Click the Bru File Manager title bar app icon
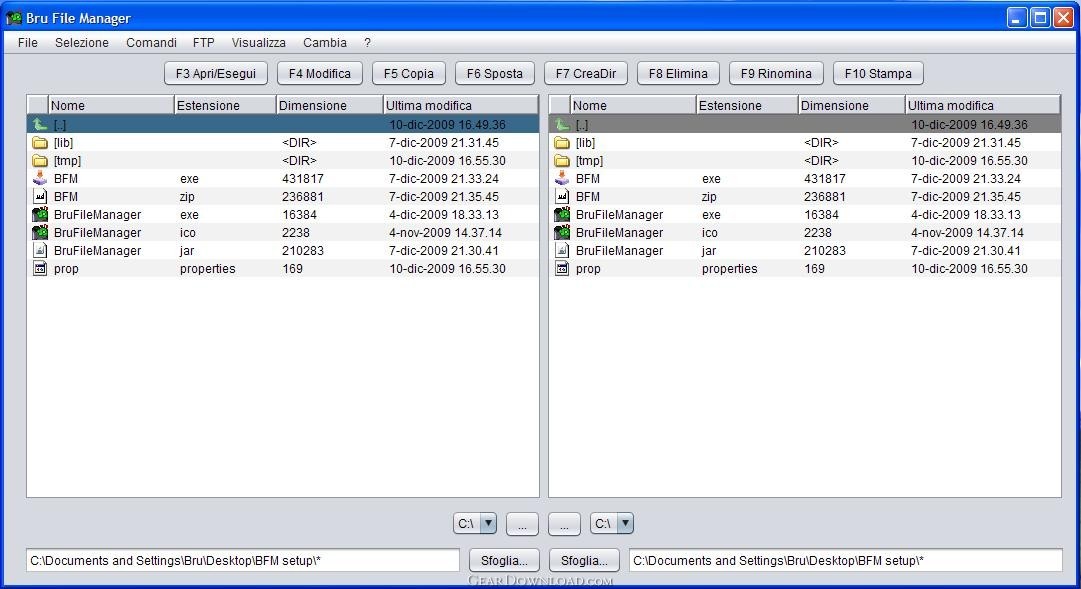The width and height of the screenshot is (1081, 589). point(14,17)
